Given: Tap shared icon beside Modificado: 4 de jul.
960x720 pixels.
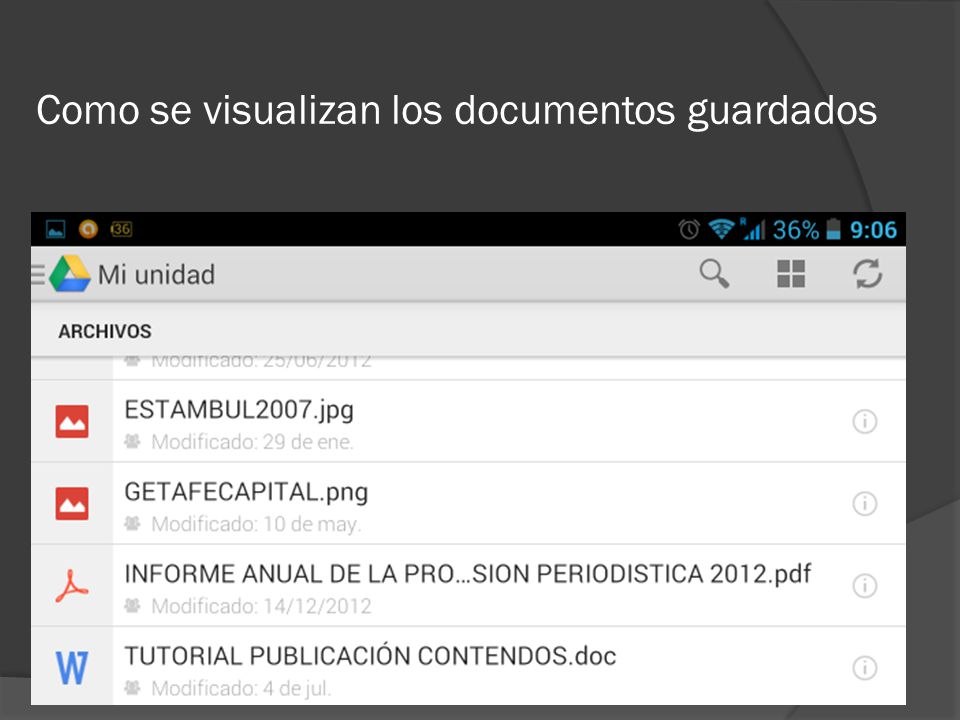Looking at the screenshot, I should [x=132, y=688].
